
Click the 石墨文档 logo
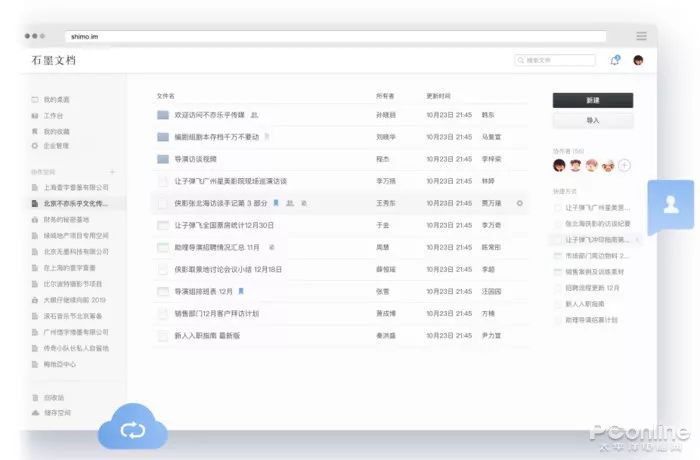(x=54, y=60)
